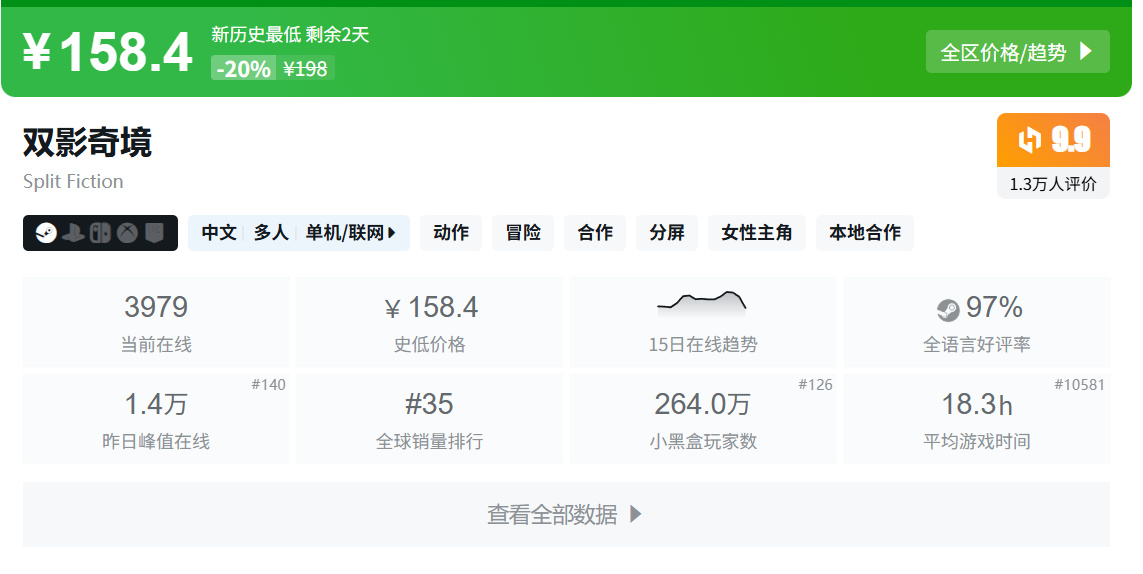Open 全区价格/趋势 regional price trends

point(1018,52)
